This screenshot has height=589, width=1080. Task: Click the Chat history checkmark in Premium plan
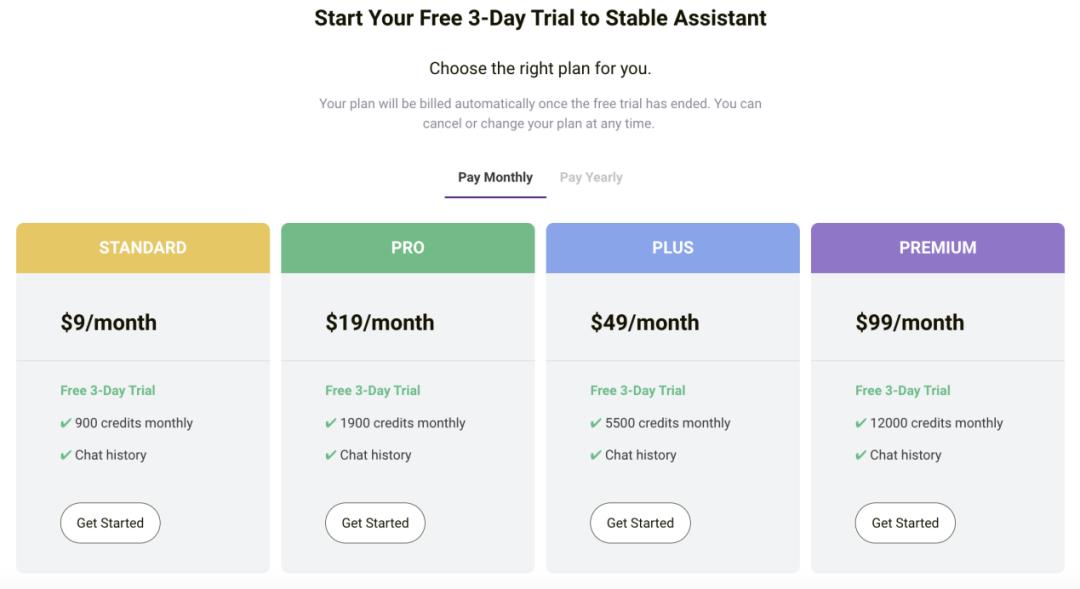click(861, 456)
